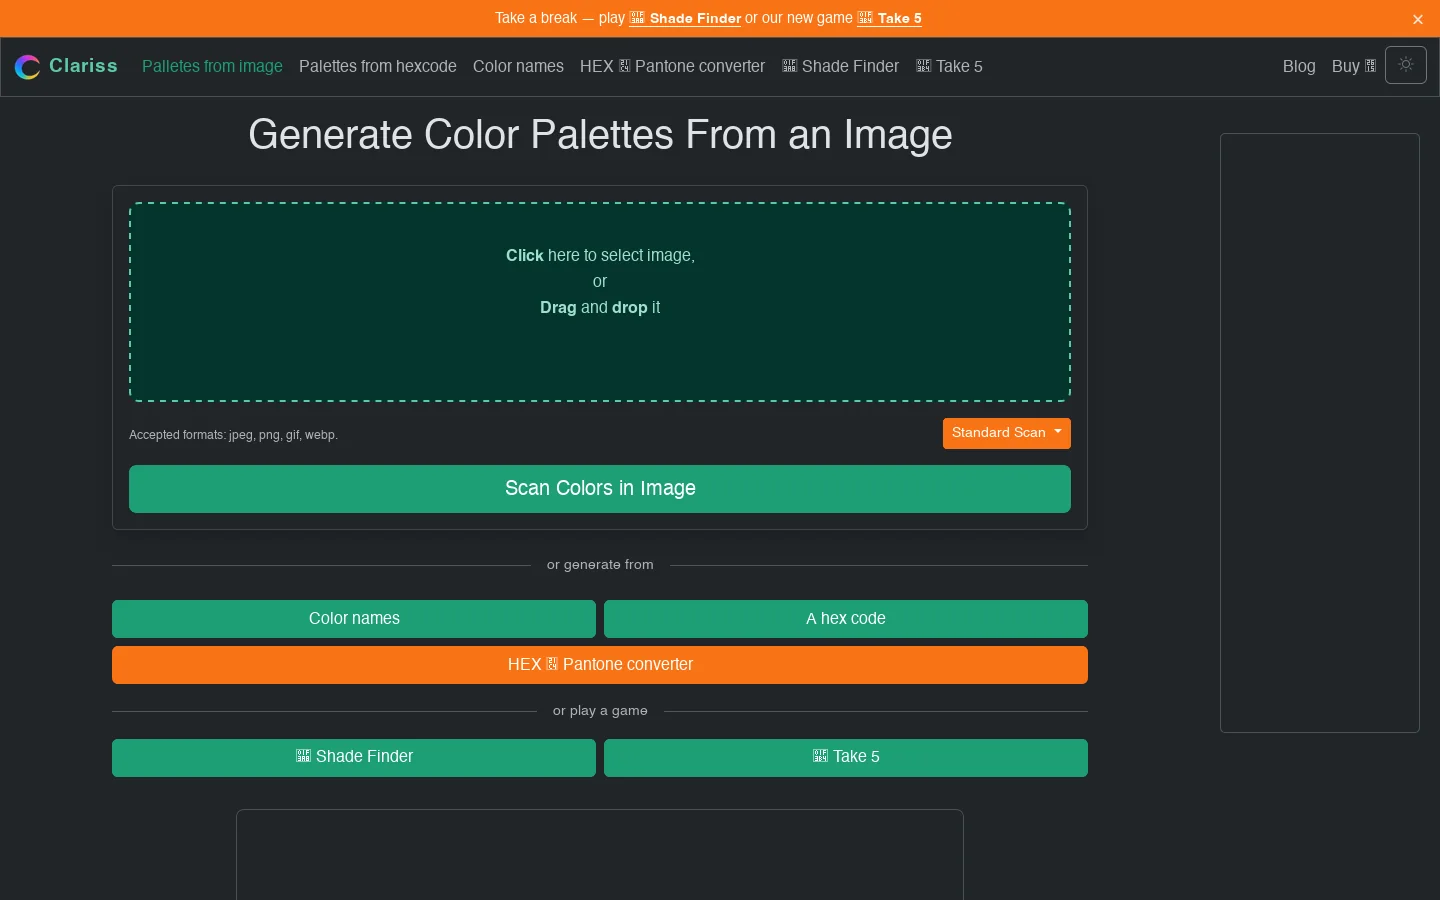Open the Color names nav link
The image size is (1440, 900).
point(518,66)
